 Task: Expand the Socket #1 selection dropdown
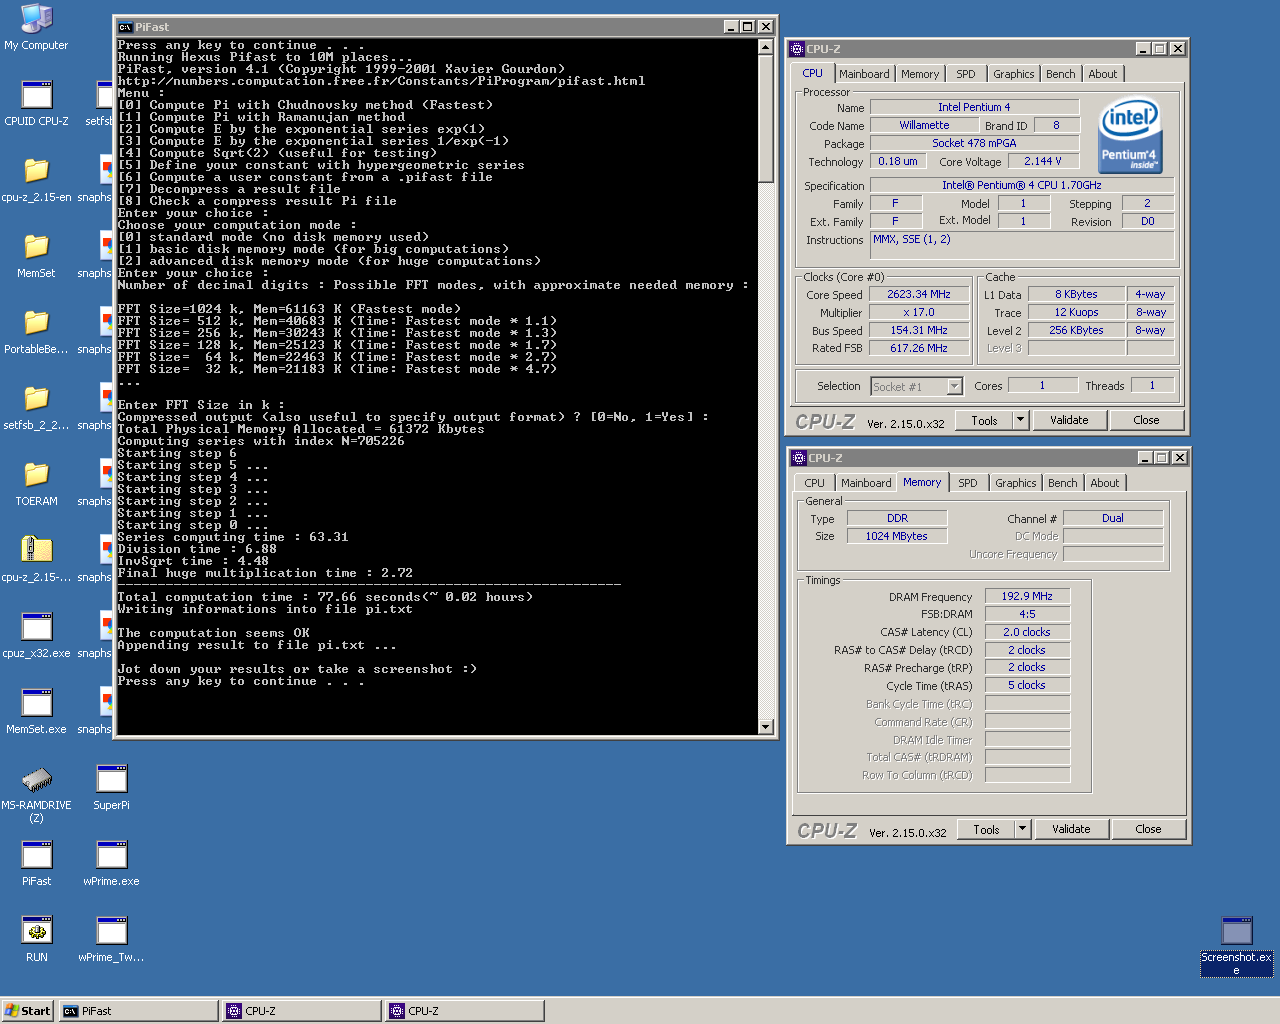pos(954,386)
